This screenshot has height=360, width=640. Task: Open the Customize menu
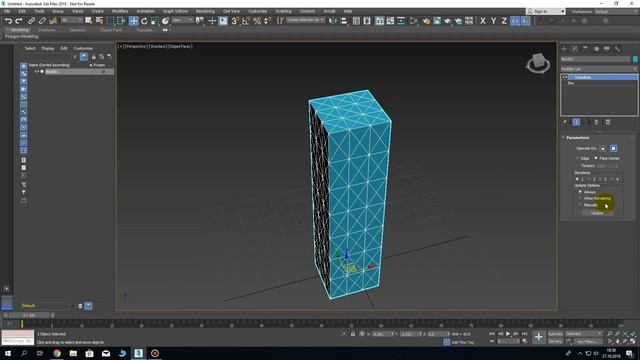(x=257, y=11)
